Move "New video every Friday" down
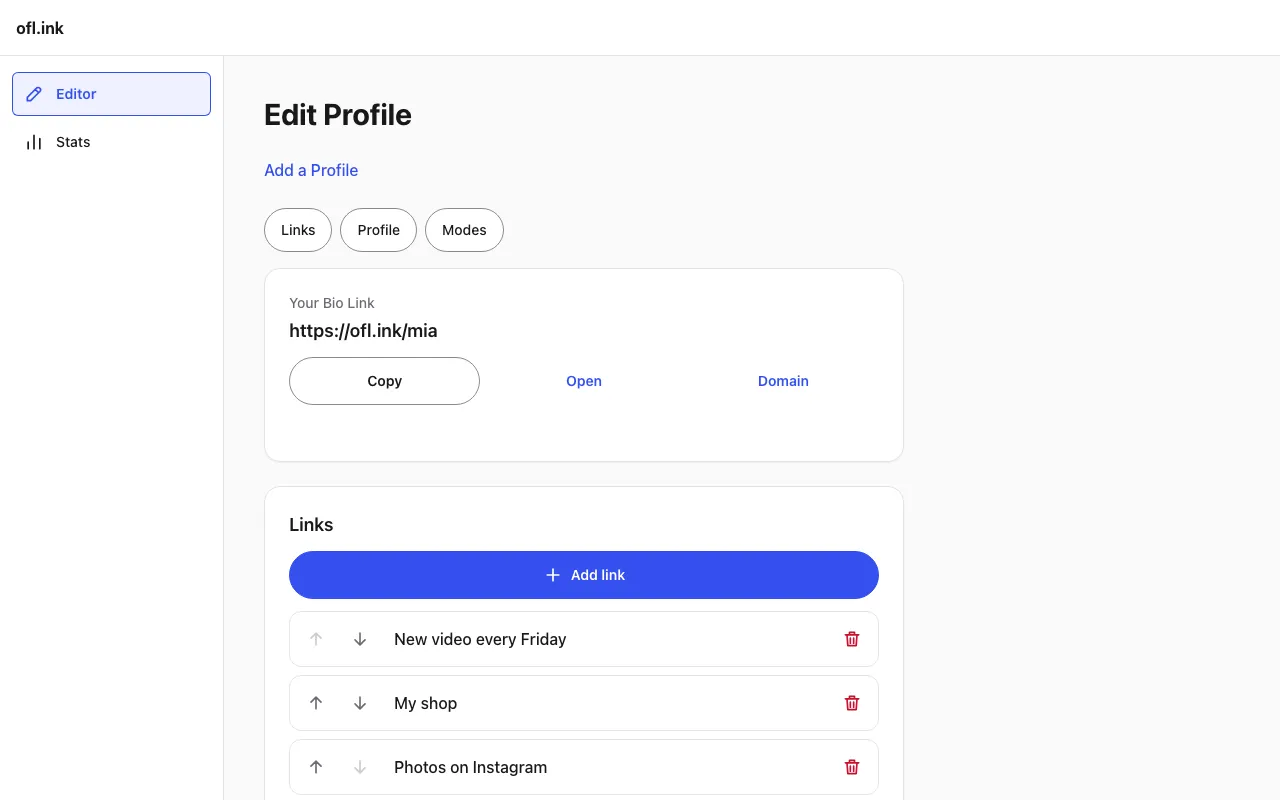 360,639
